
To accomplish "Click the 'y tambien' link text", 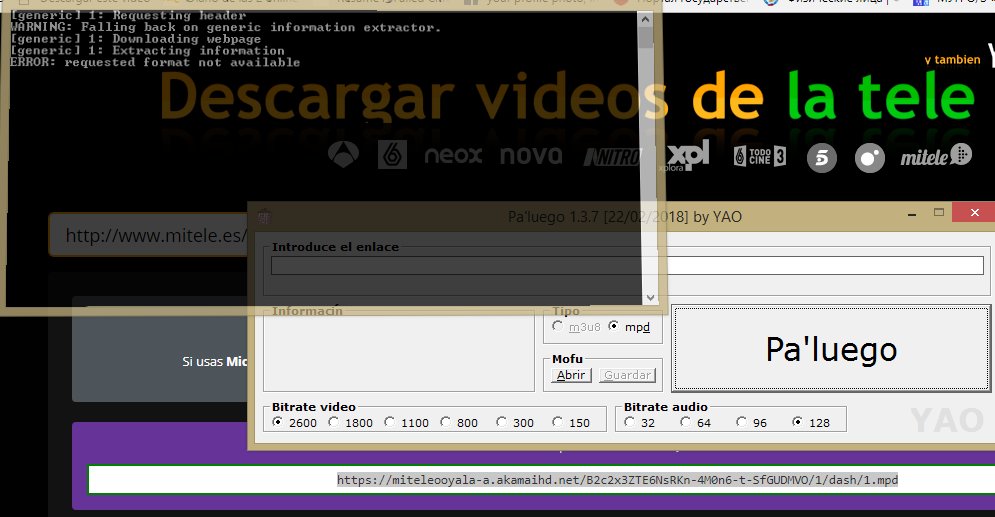I will 952,60.
